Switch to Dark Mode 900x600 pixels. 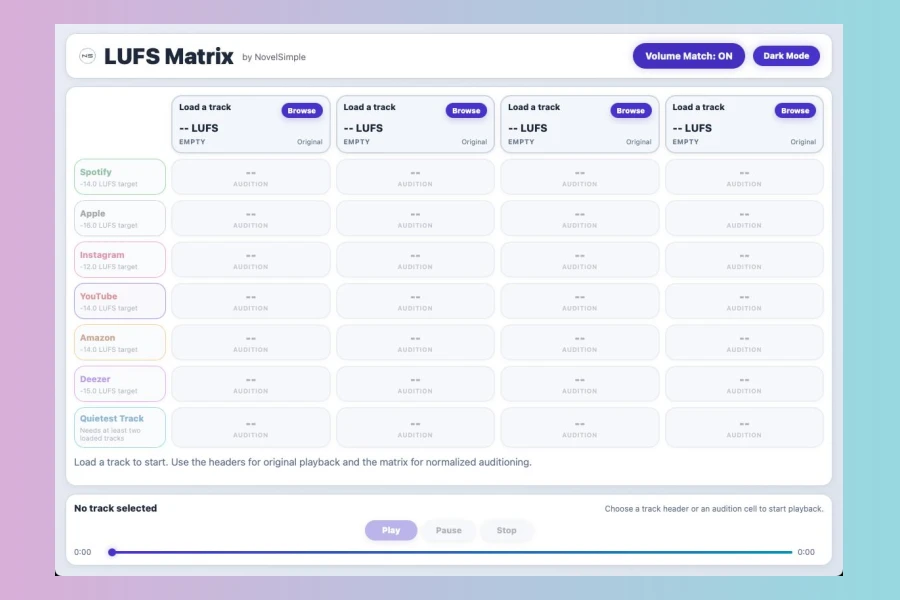[x=786, y=56]
